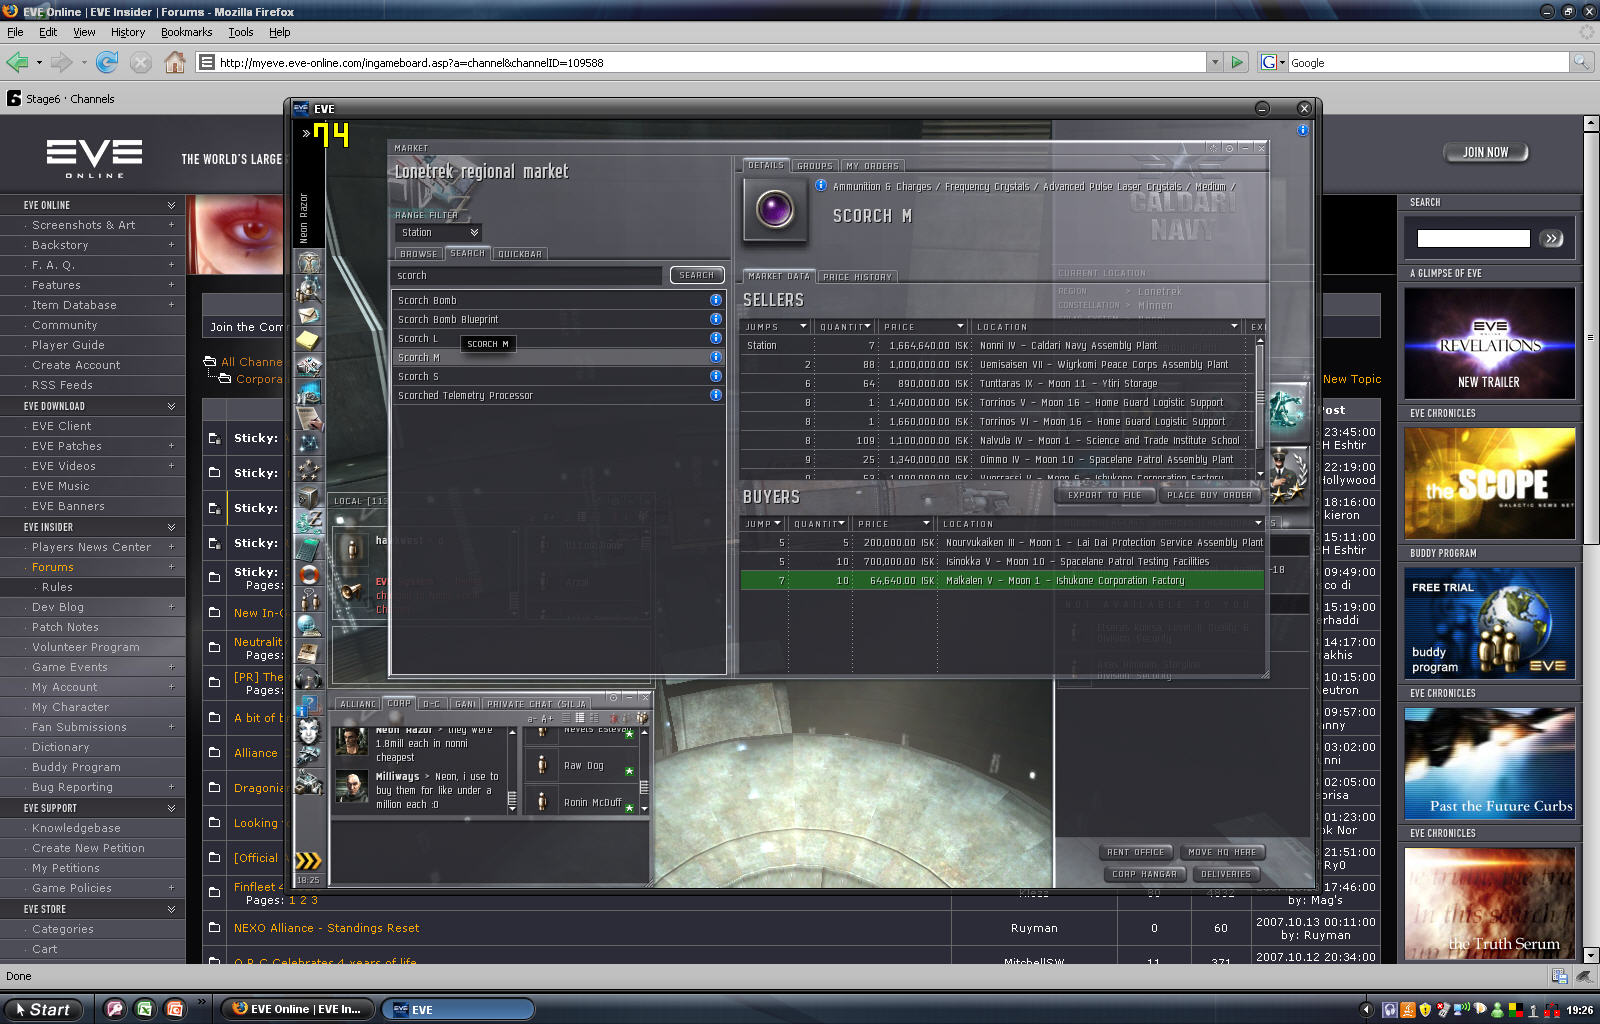Collapse the EVE Download sidebar section
The image size is (1600, 1024).
pos(171,406)
